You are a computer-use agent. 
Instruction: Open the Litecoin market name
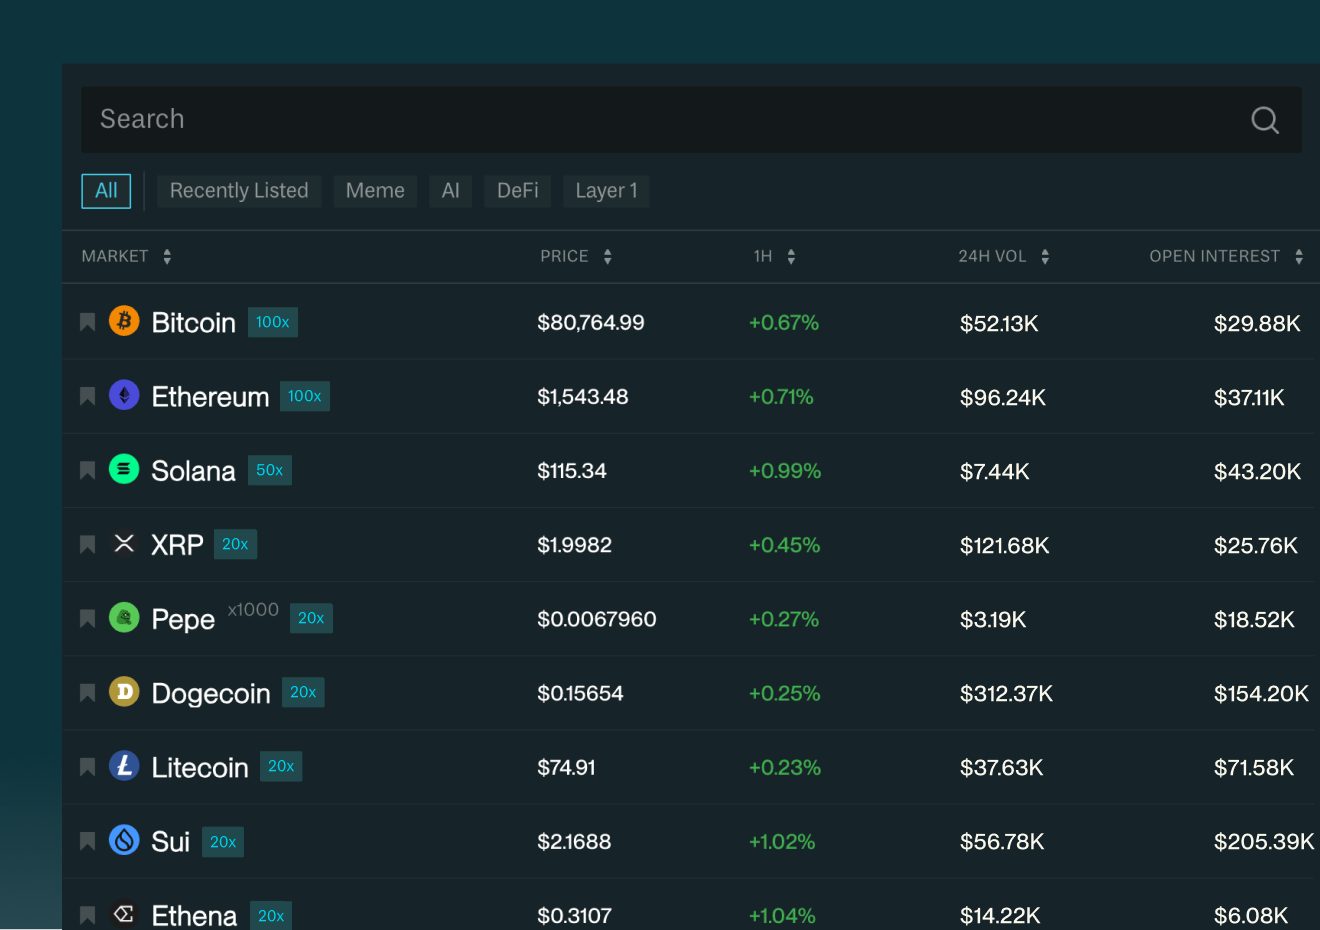[x=200, y=768]
